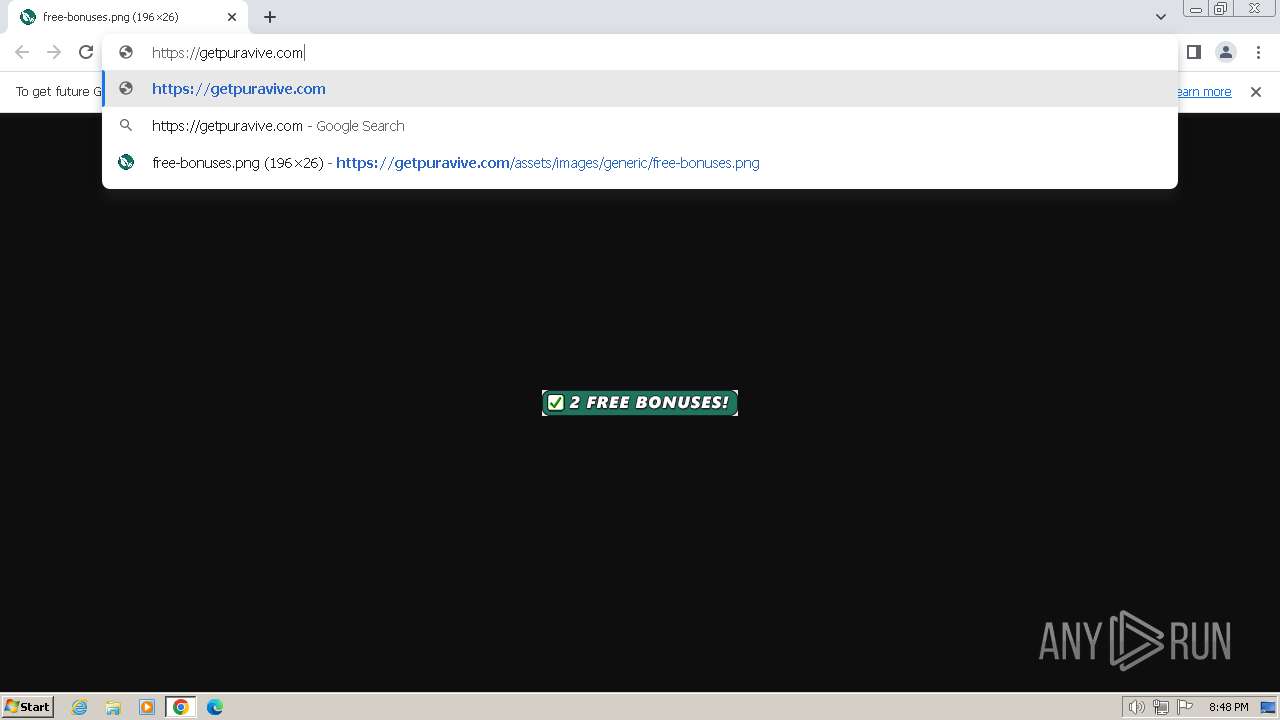Click the address bar URL field
This screenshot has height=720, width=1280.
point(640,53)
